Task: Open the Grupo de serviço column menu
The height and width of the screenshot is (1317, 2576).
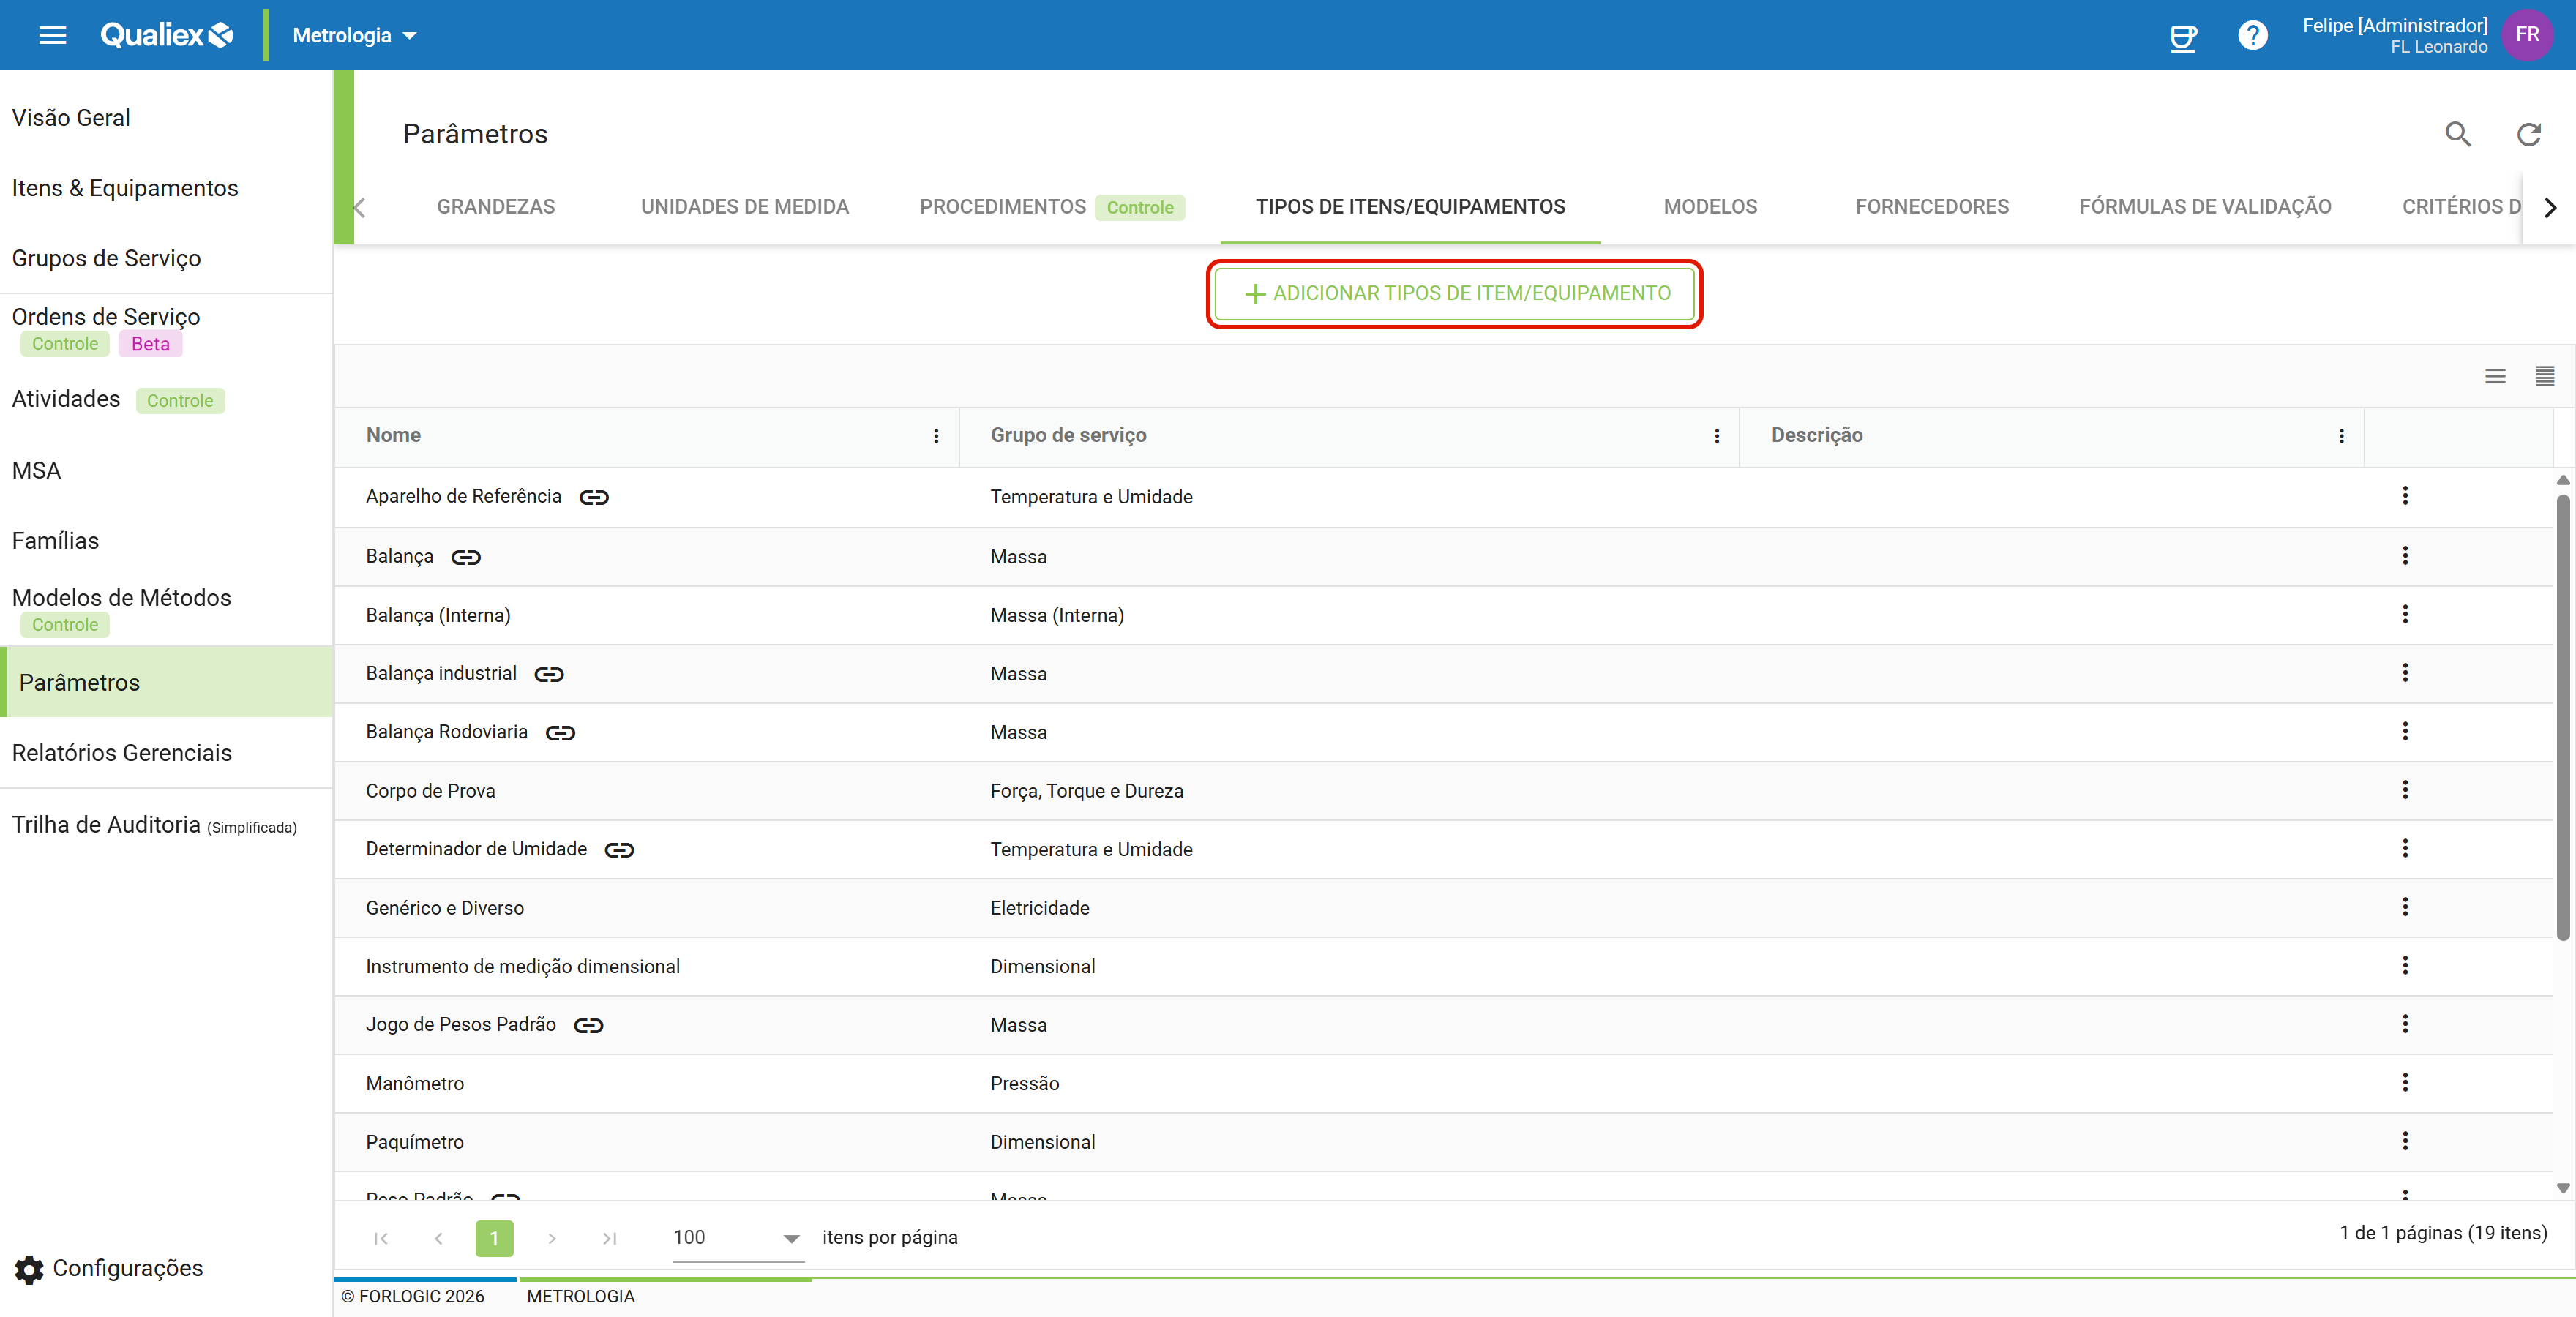Action: tap(1717, 436)
